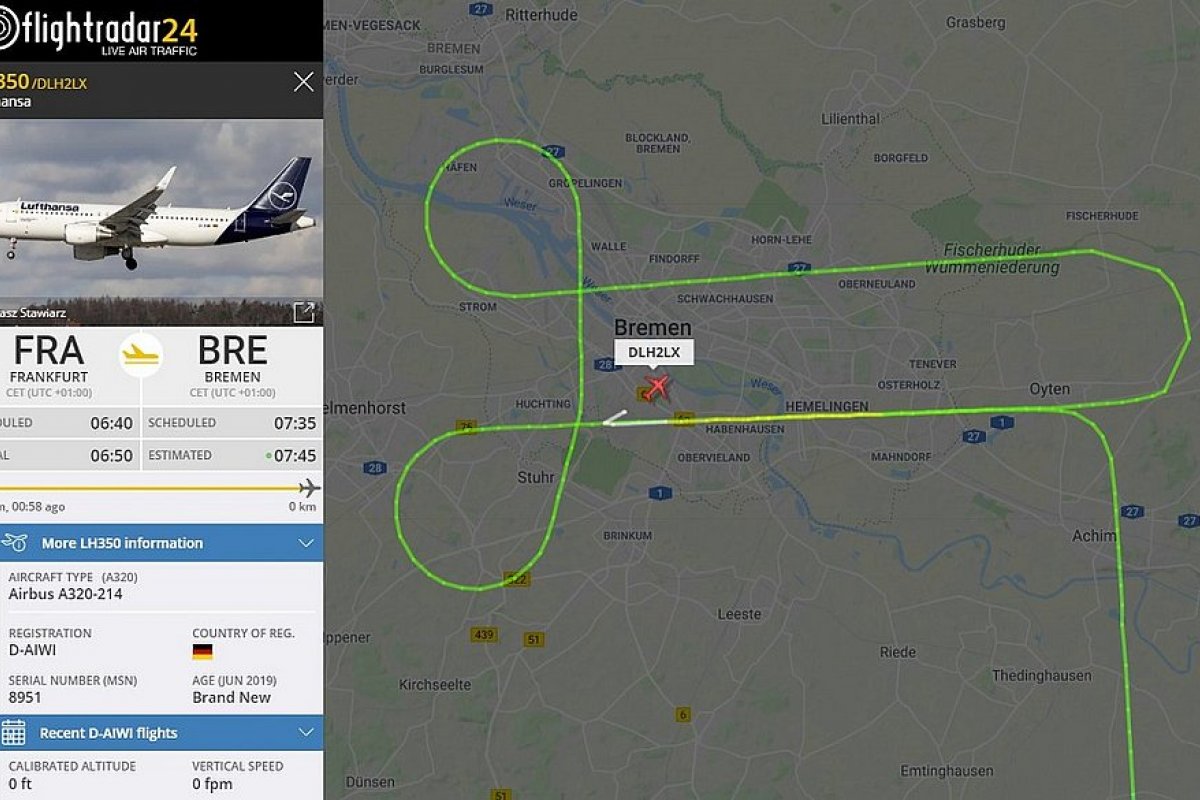This screenshot has height=800, width=1200.
Task: Close the flight details panel
Action: tap(304, 82)
